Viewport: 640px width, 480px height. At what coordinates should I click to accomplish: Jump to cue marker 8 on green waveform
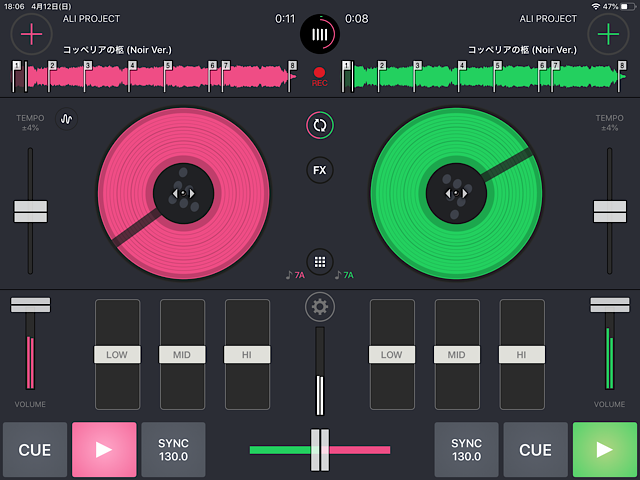(x=622, y=65)
